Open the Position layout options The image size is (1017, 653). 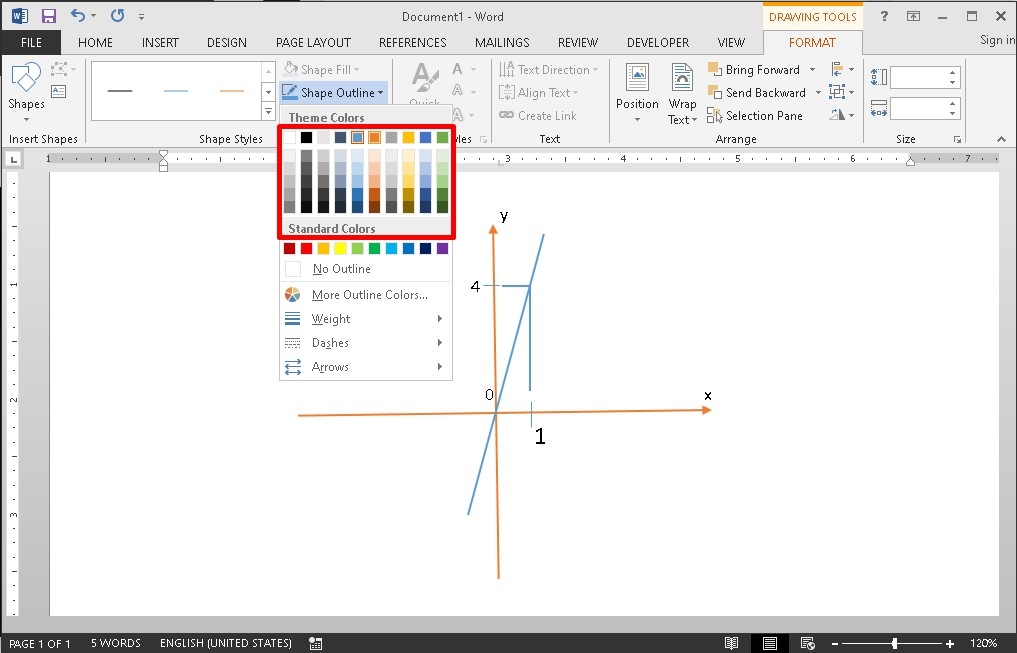tap(637, 93)
